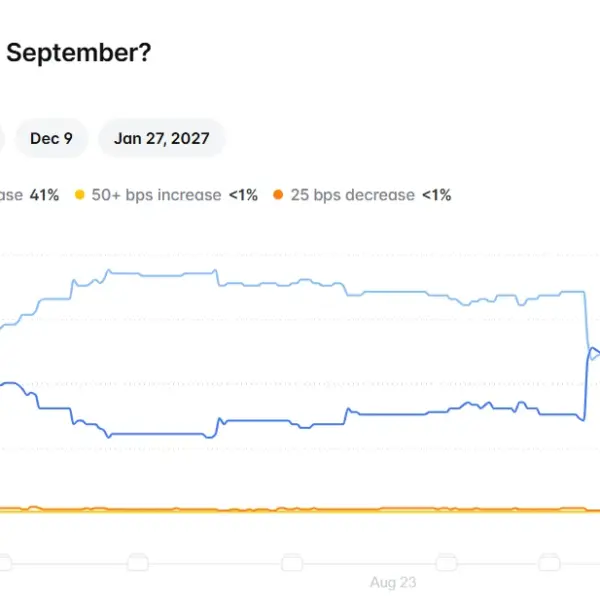
Task: Select the '25 bps decrease' legend label
Action: coord(352,195)
